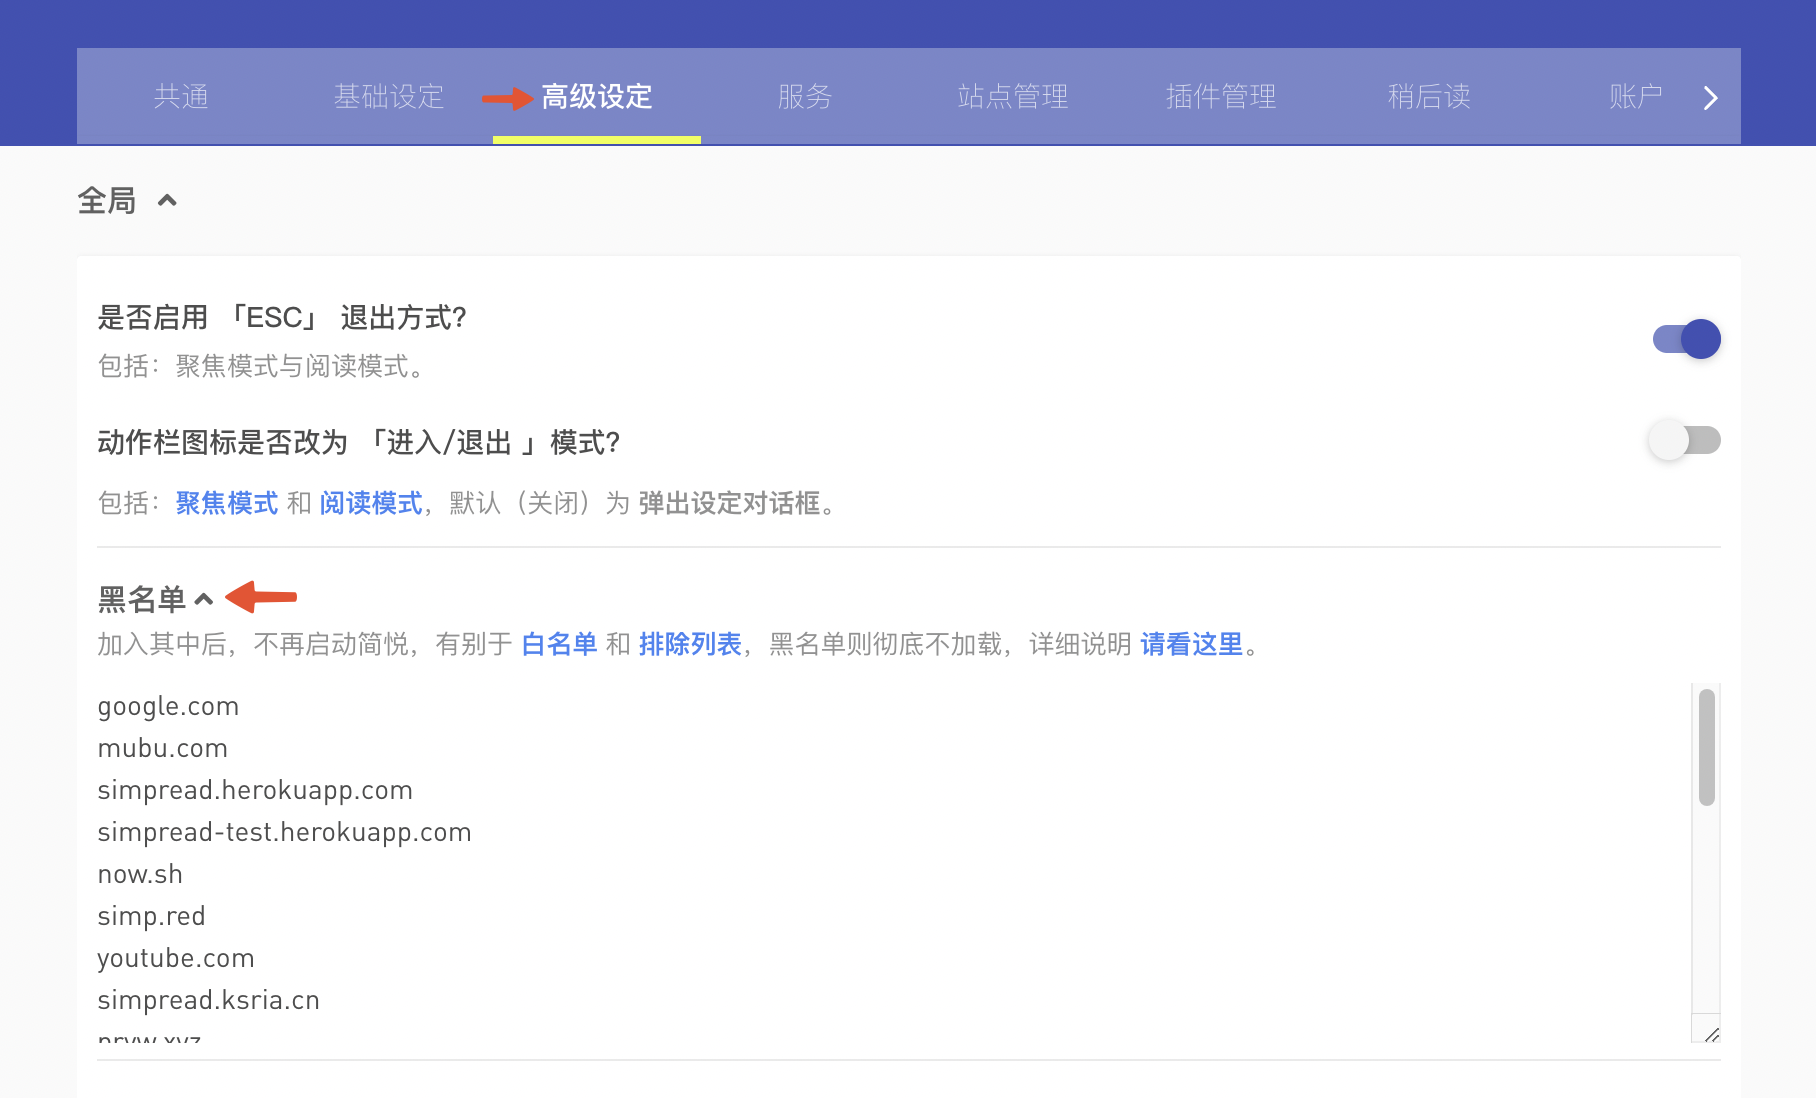Go to the 服务 tab

coord(805,97)
